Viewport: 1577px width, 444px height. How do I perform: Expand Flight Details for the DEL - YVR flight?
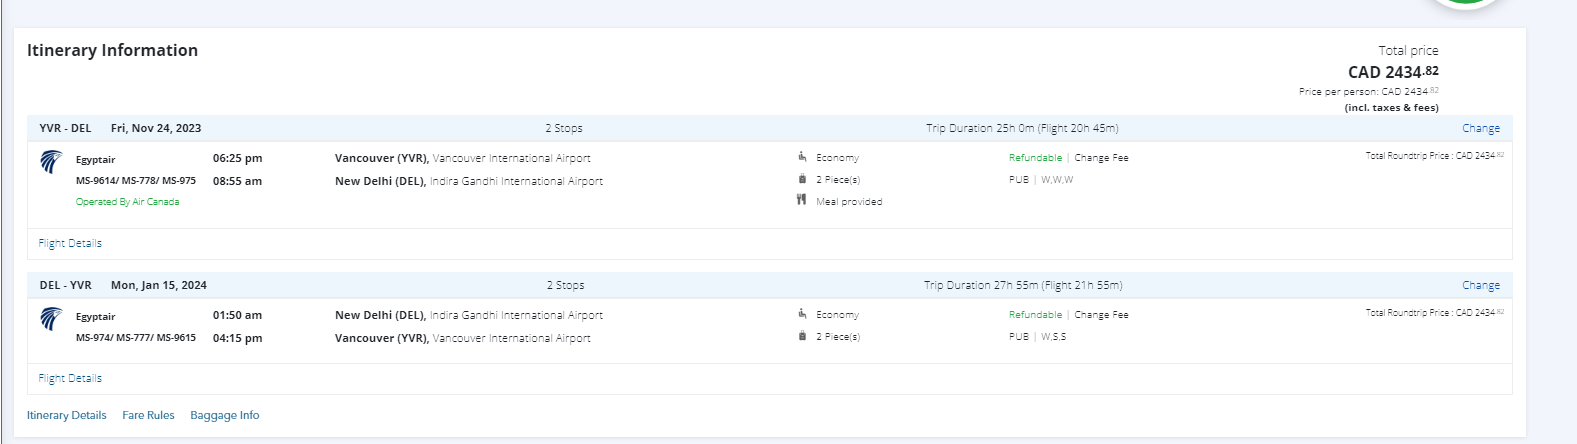coord(70,378)
